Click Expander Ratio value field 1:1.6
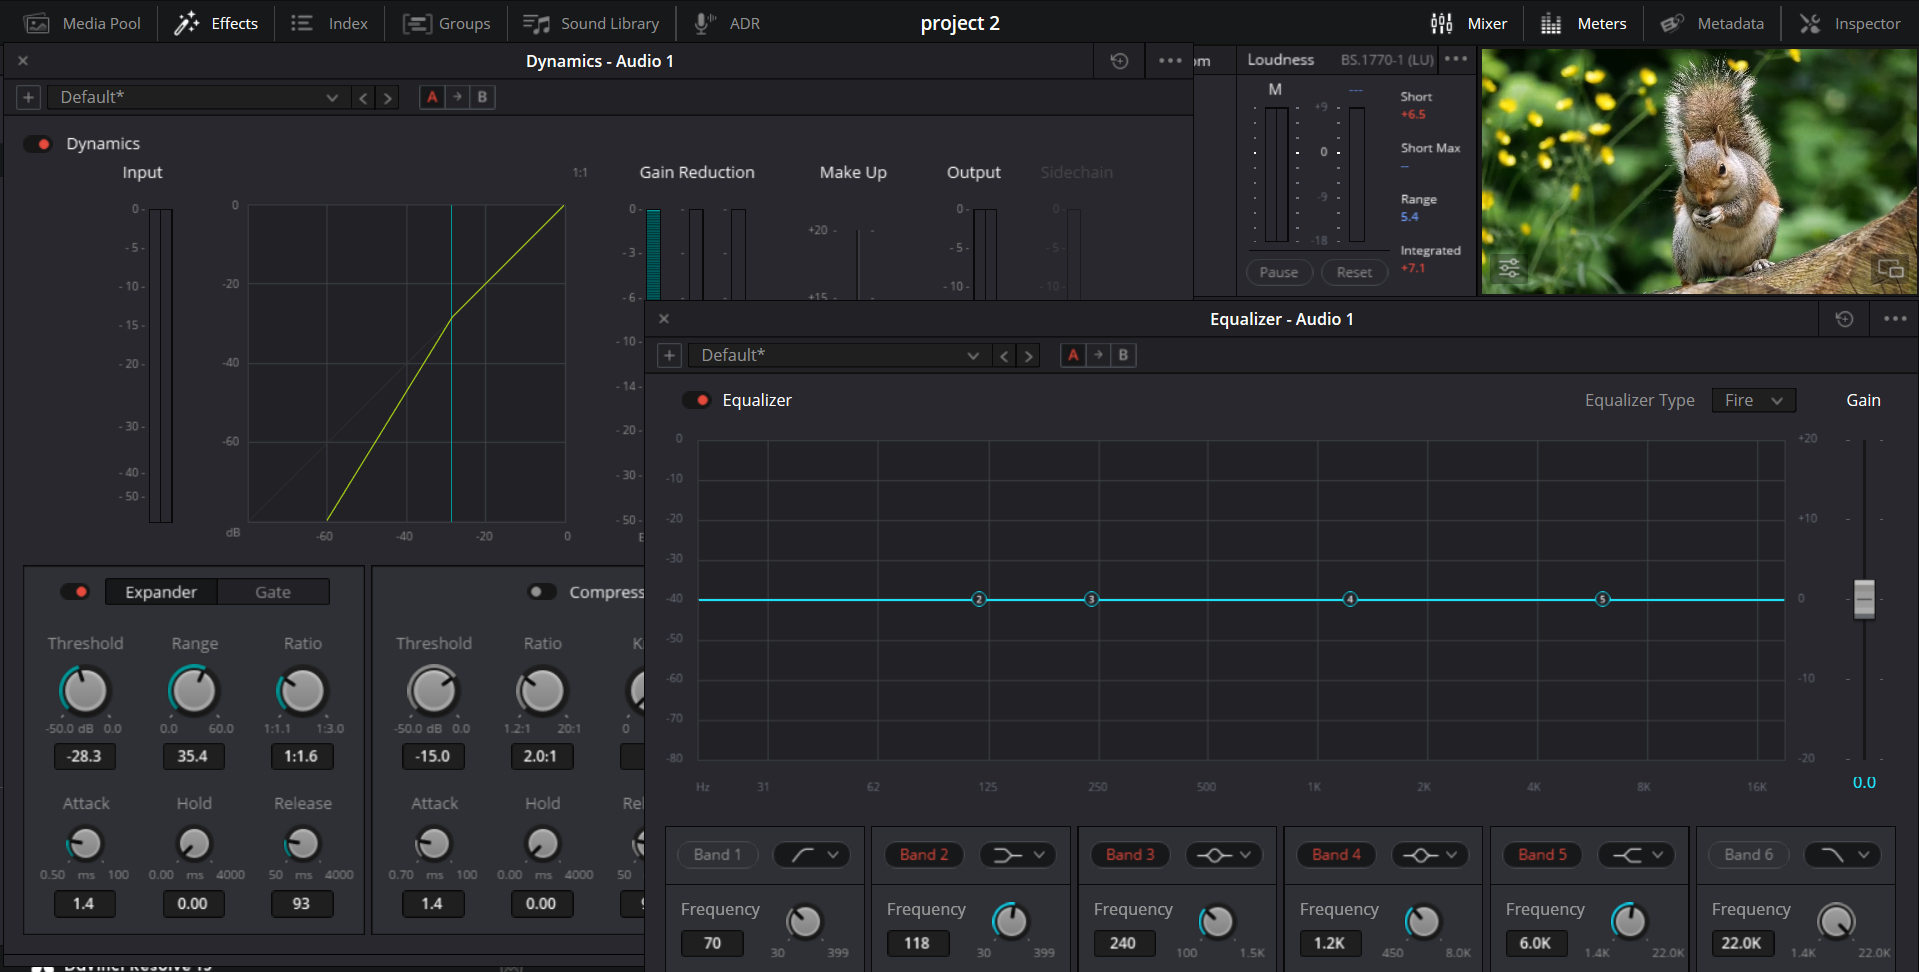 click(x=301, y=756)
